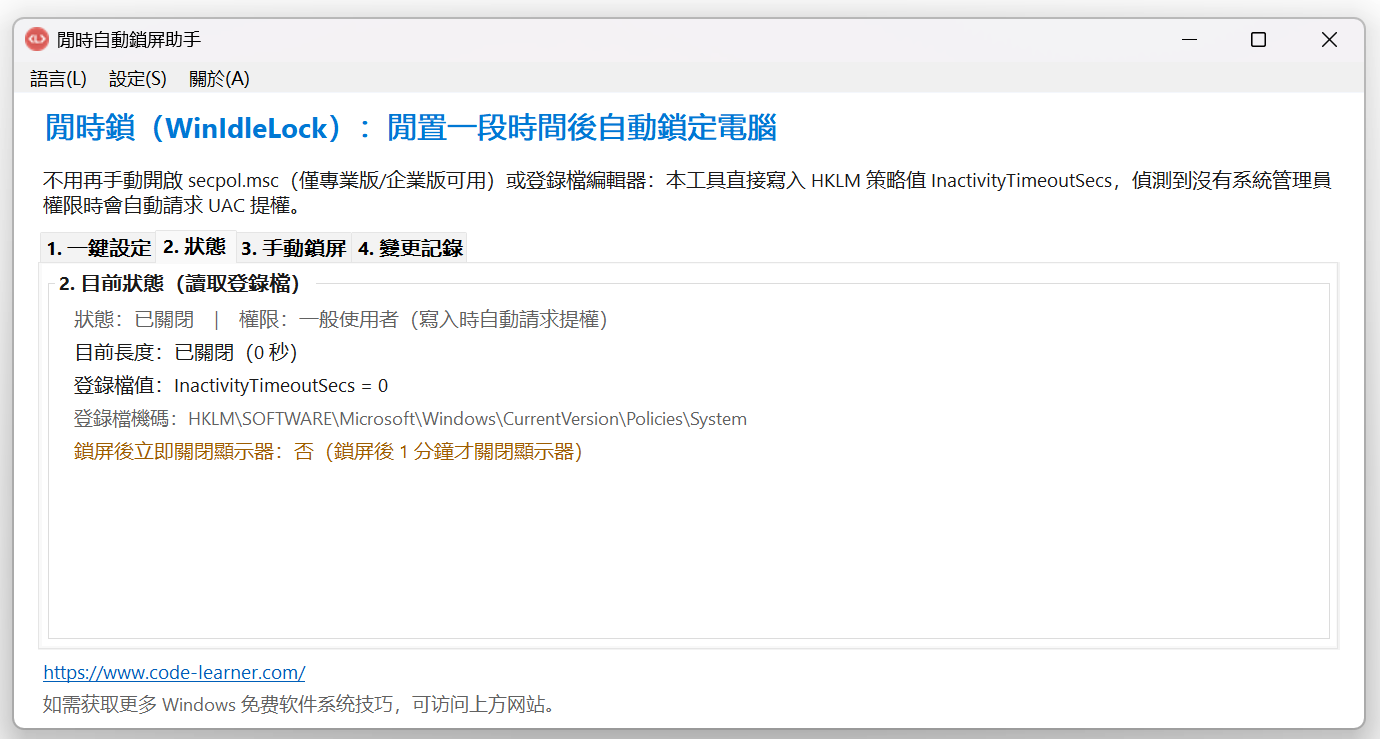The image size is (1380, 739).
Task: Click the window title 閒時自動鎖屏助手
Action: point(129,39)
